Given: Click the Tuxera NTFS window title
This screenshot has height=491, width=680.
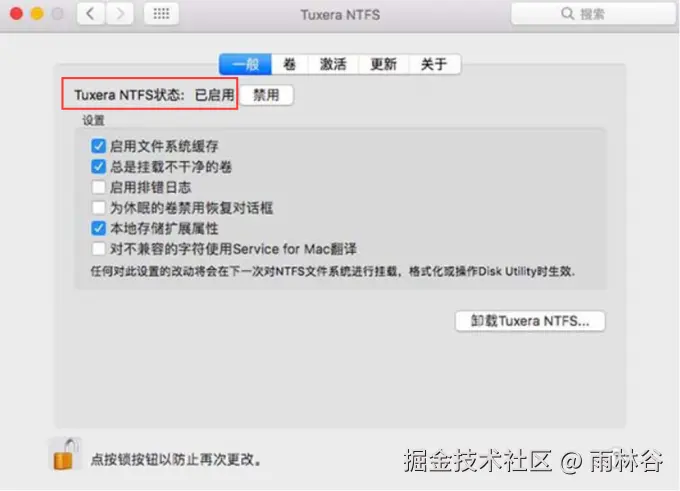Looking at the screenshot, I should tap(340, 15).
